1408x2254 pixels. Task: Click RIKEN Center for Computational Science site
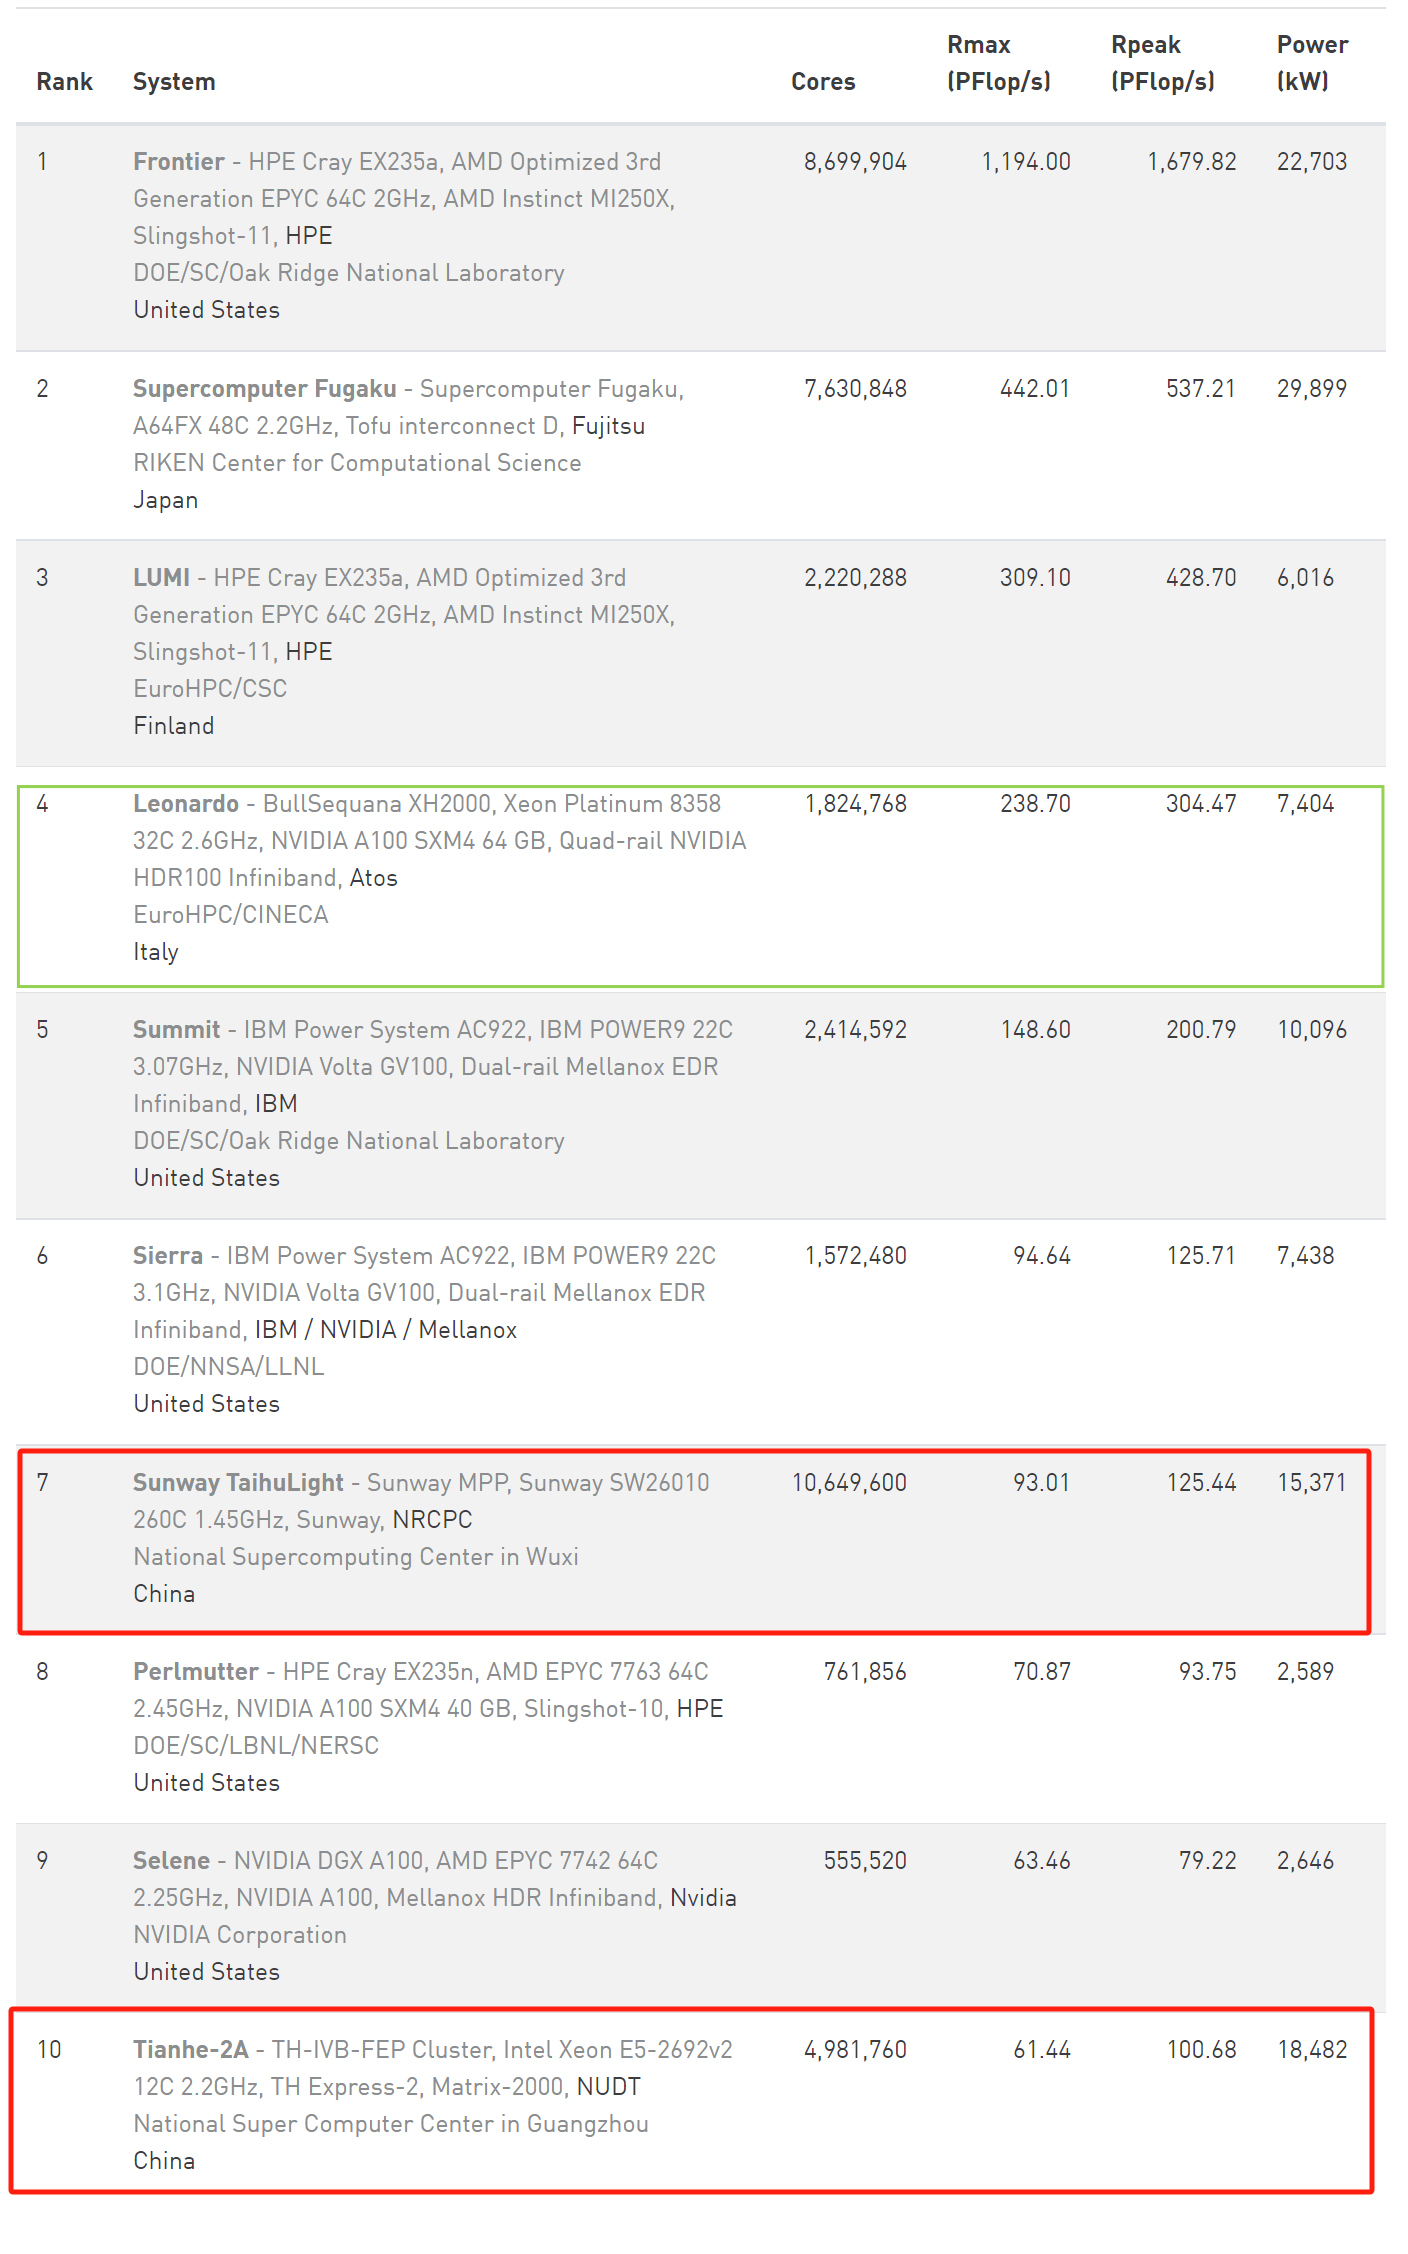(x=357, y=462)
